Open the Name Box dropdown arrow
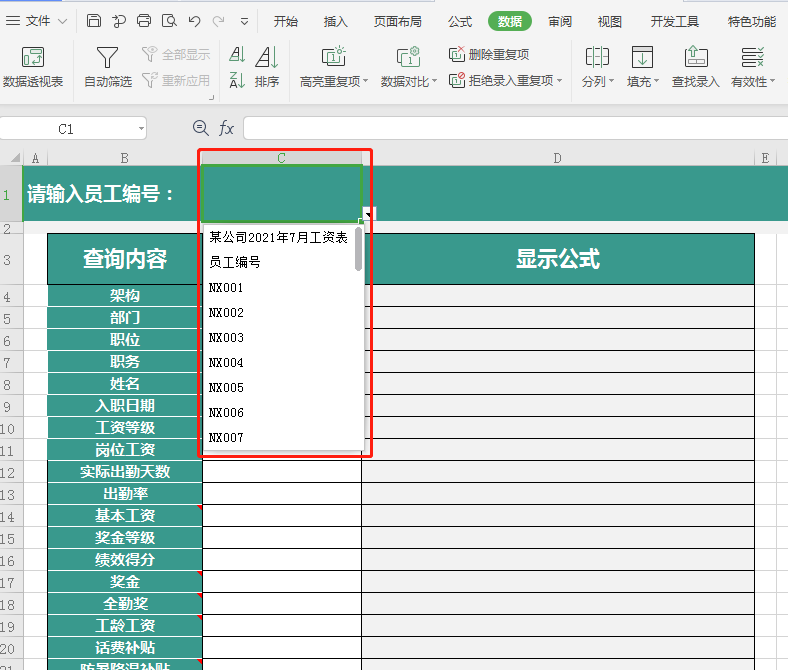 click(141, 129)
